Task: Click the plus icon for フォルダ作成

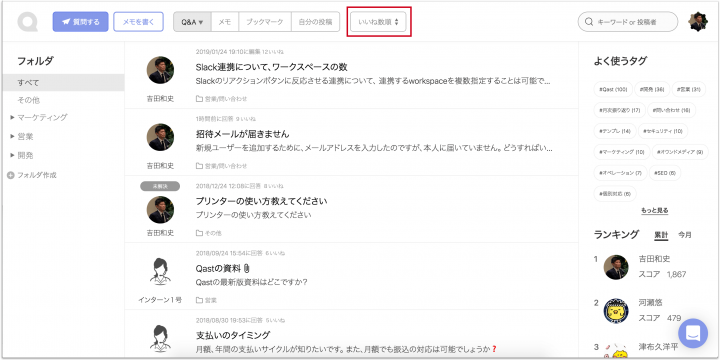Action: coord(10,175)
